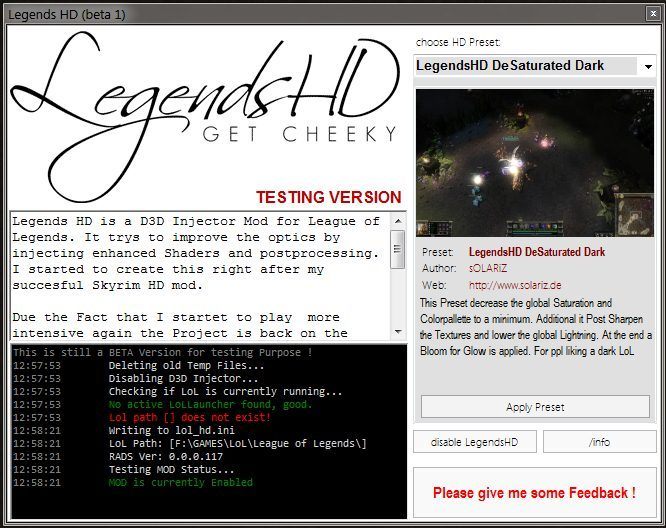Click Please give me some Feedback button

click(x=534, y=493)
